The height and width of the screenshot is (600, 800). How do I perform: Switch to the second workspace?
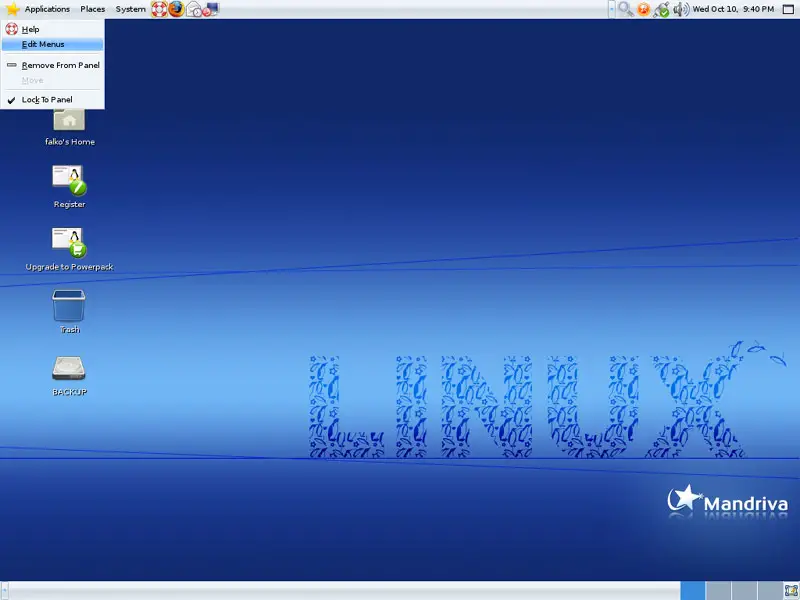pyautogui.click(x=718, y=591)
